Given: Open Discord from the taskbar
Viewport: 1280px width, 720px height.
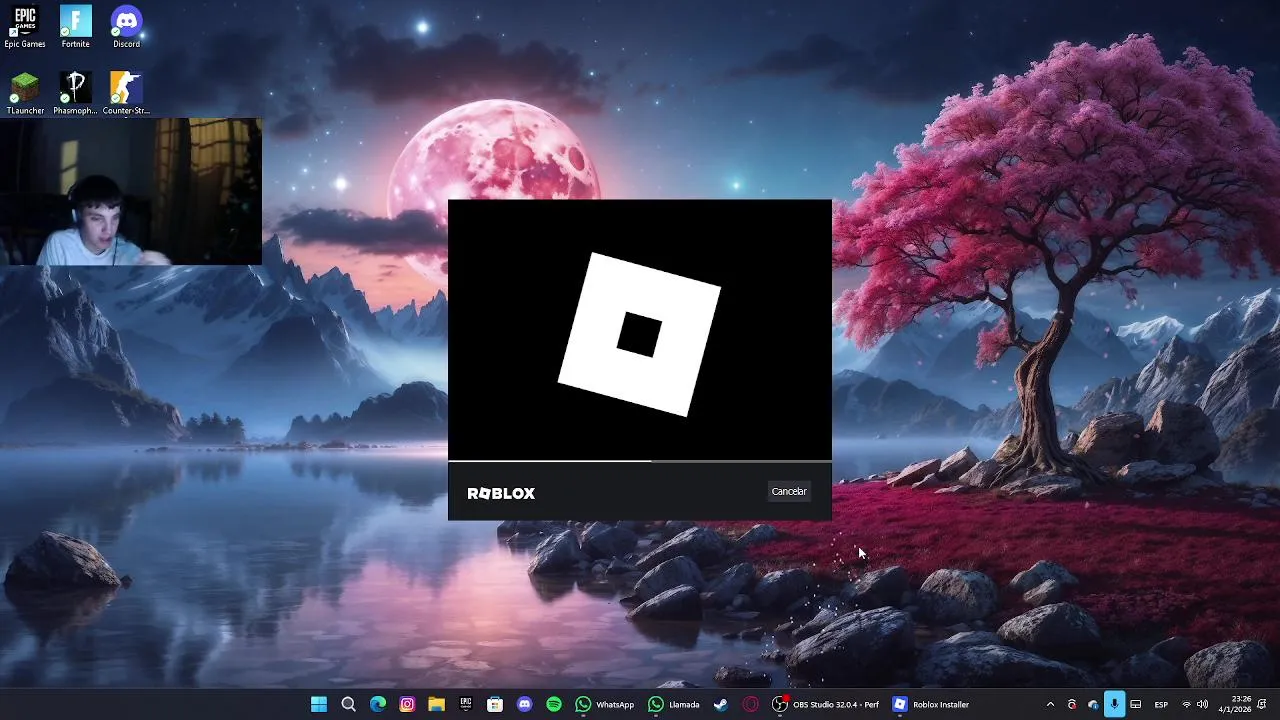Looking at the screenshot, I should [x=524, y=704].
